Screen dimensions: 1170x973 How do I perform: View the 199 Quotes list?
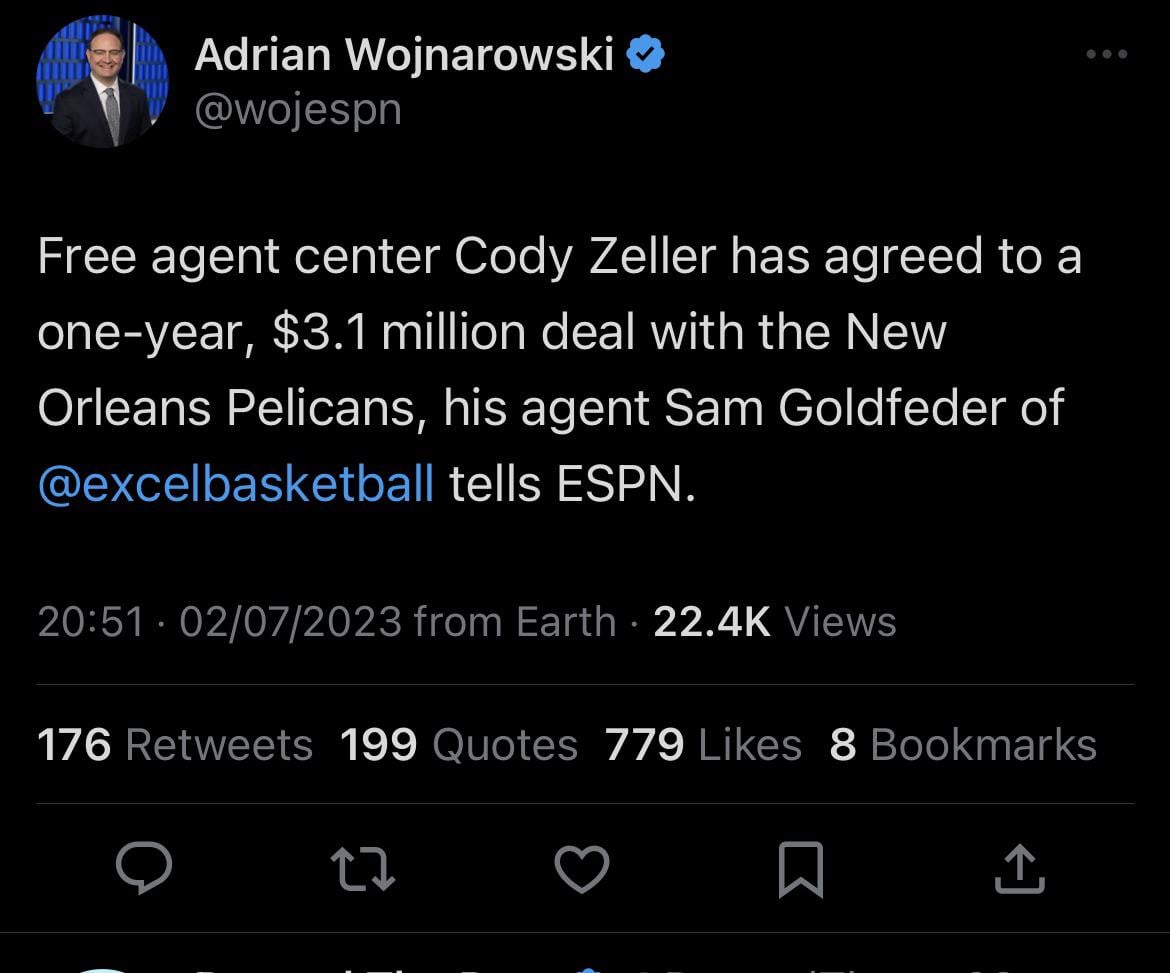click(459, 745)
